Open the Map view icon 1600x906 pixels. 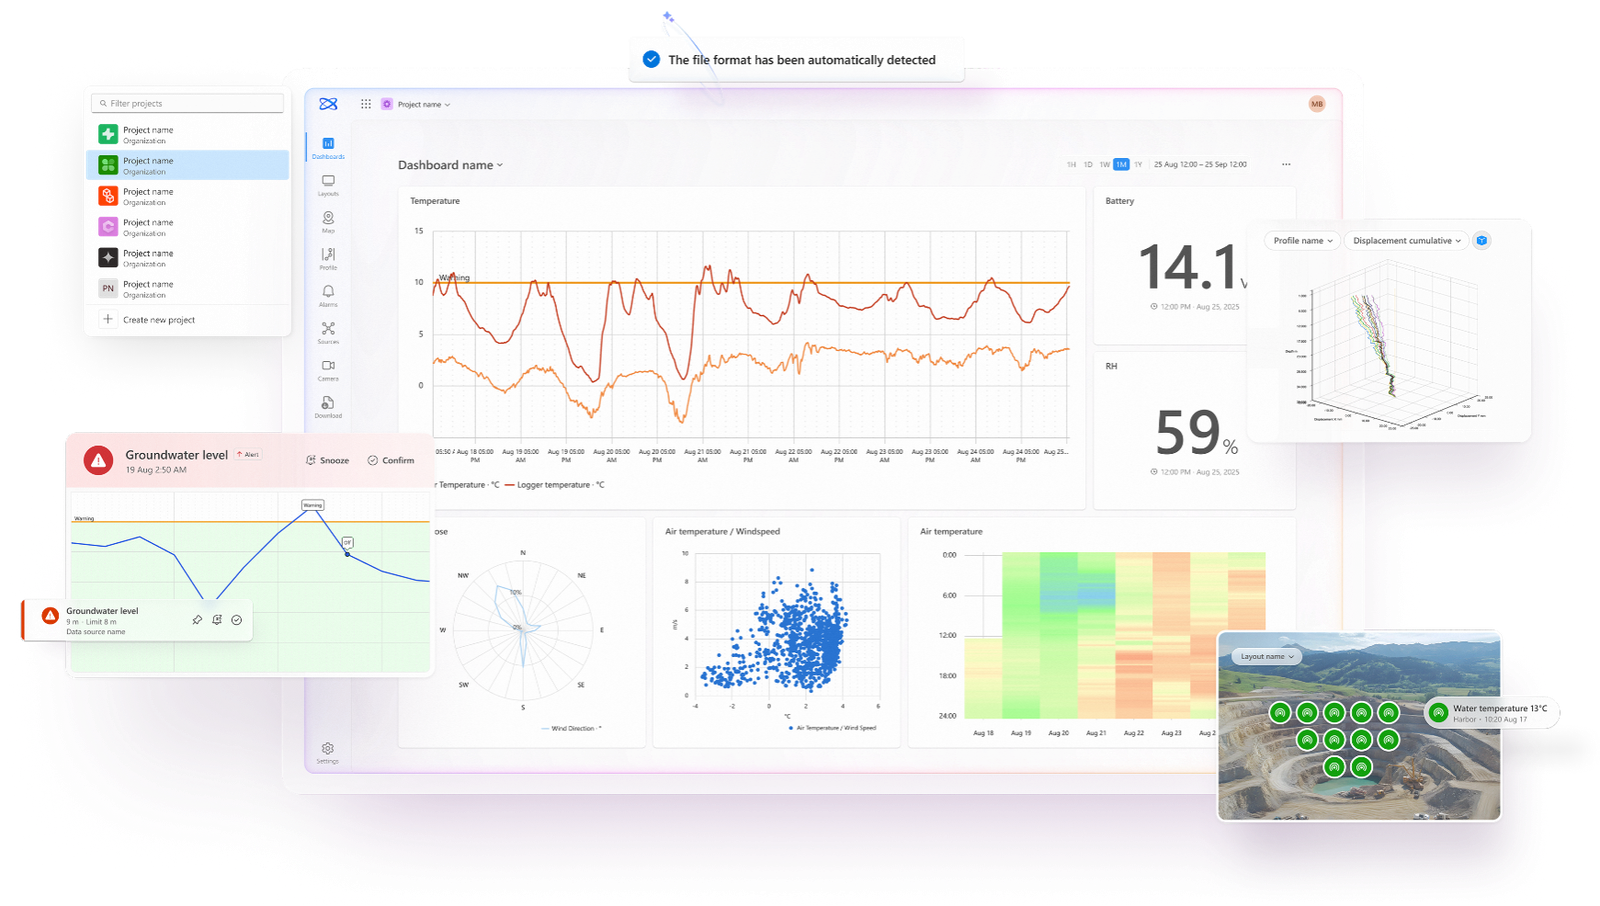[328, 221]
